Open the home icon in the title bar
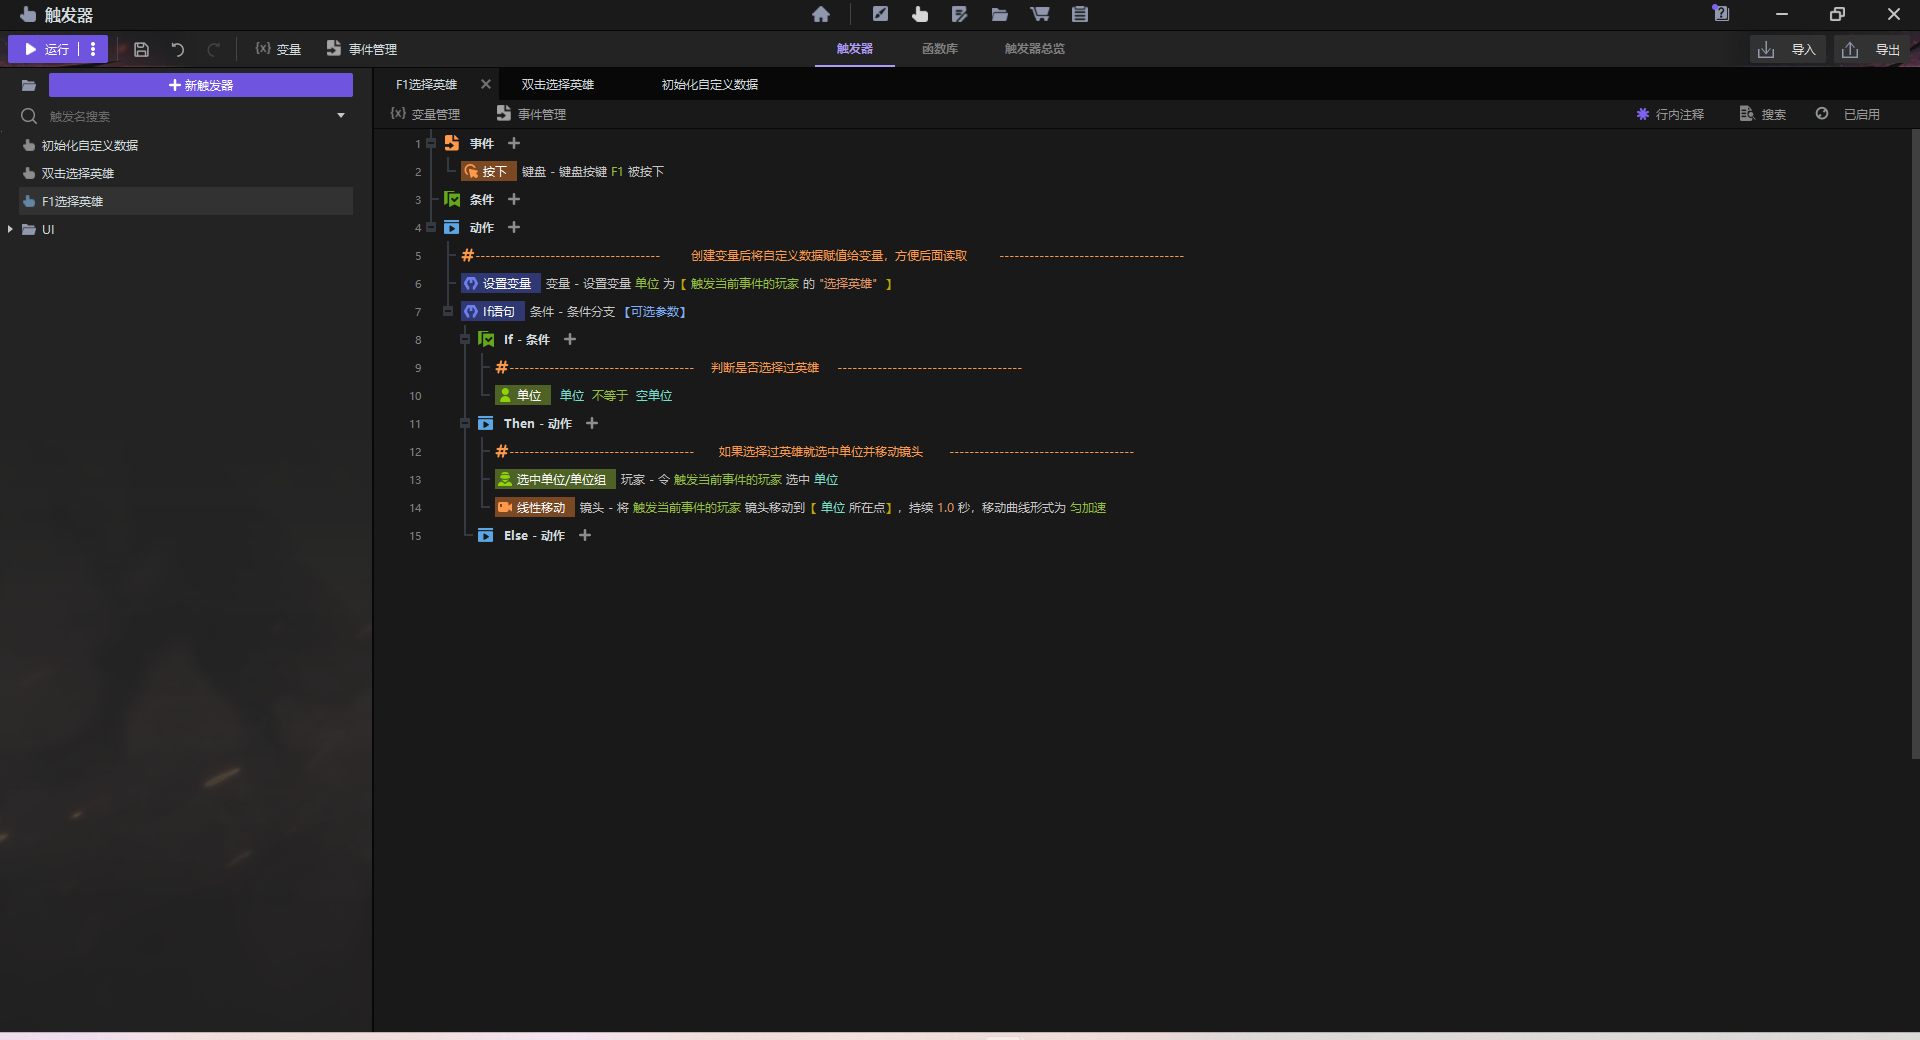 [821, 14]
